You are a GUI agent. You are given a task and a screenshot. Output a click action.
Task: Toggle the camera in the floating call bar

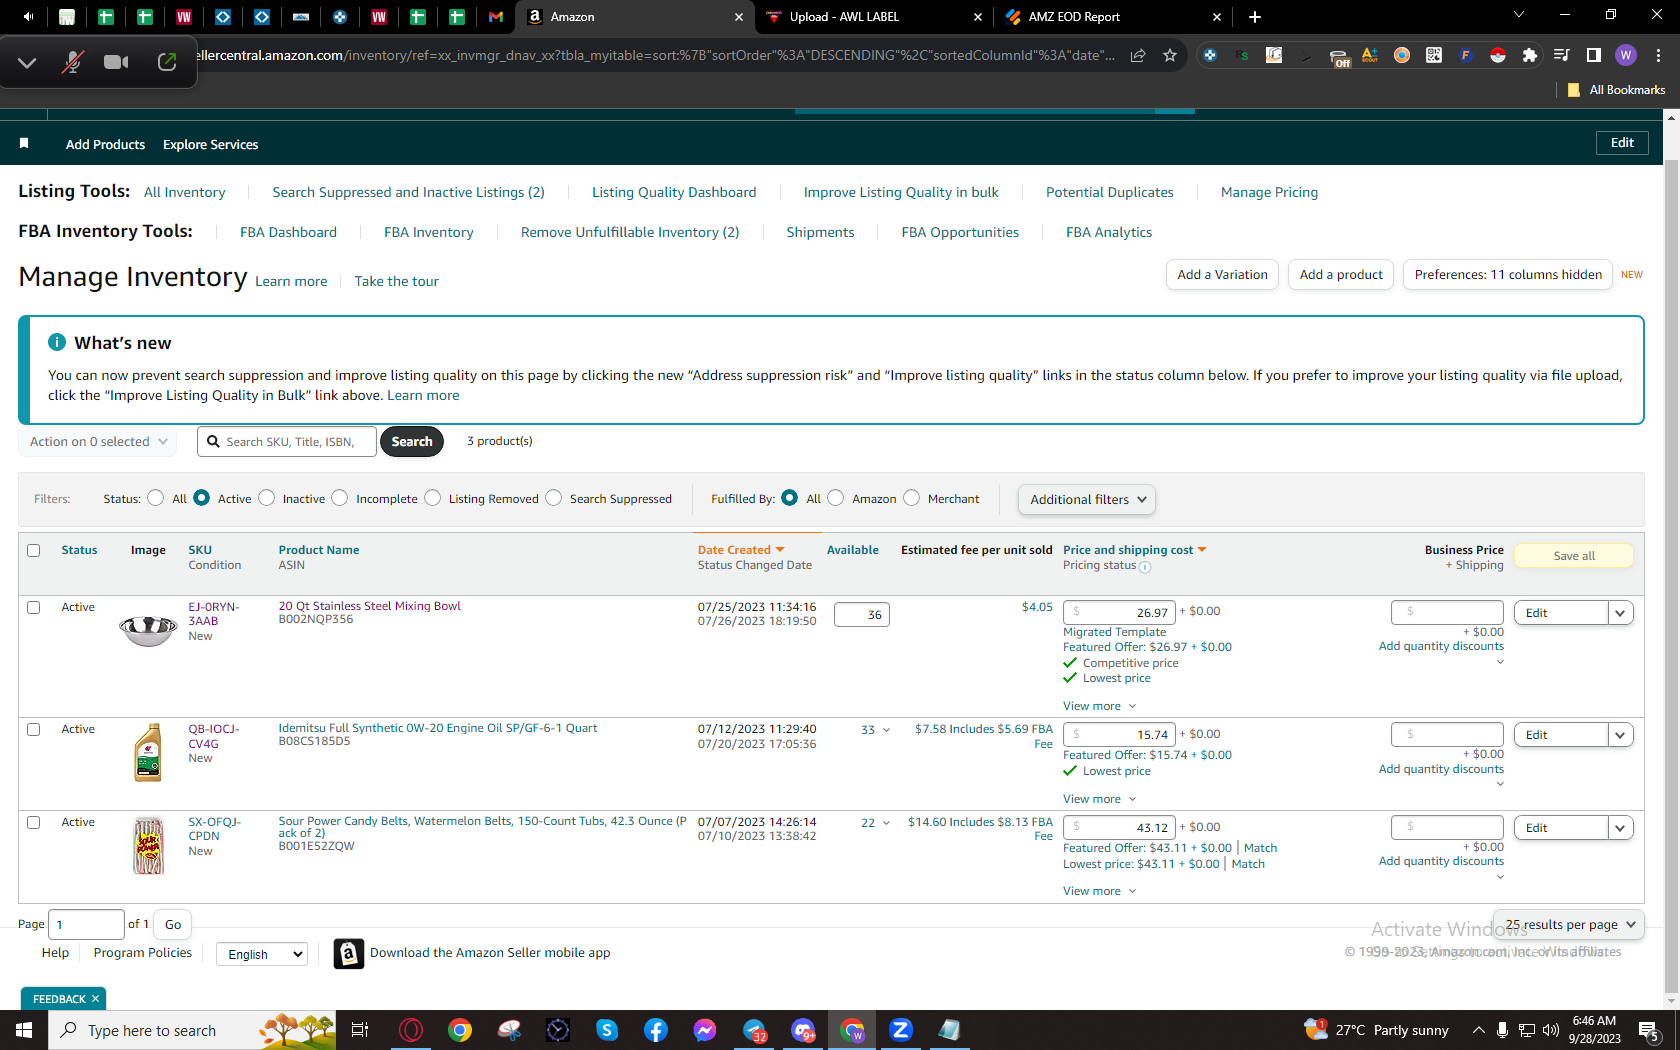point(116,62)
